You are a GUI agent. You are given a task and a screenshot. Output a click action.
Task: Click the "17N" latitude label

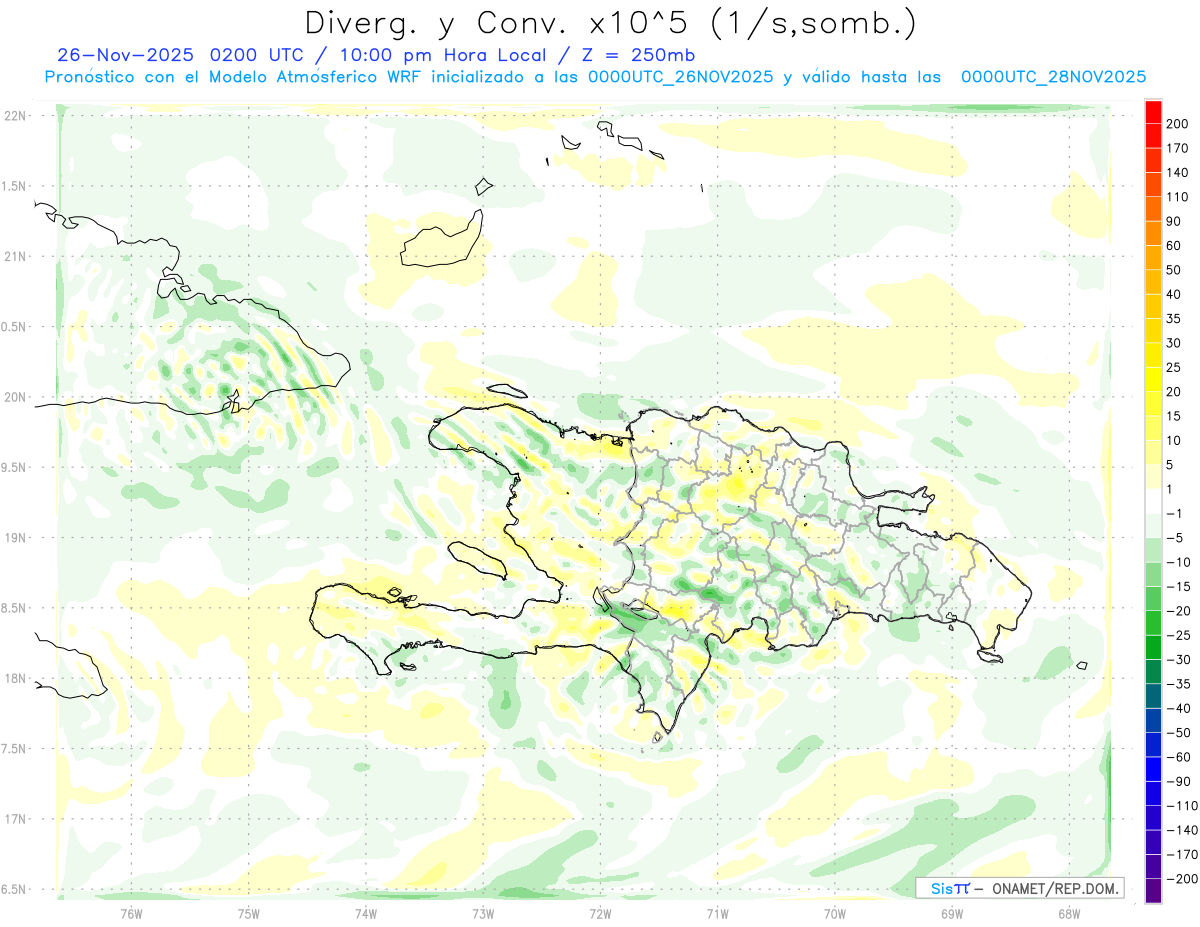pos(14,819)
